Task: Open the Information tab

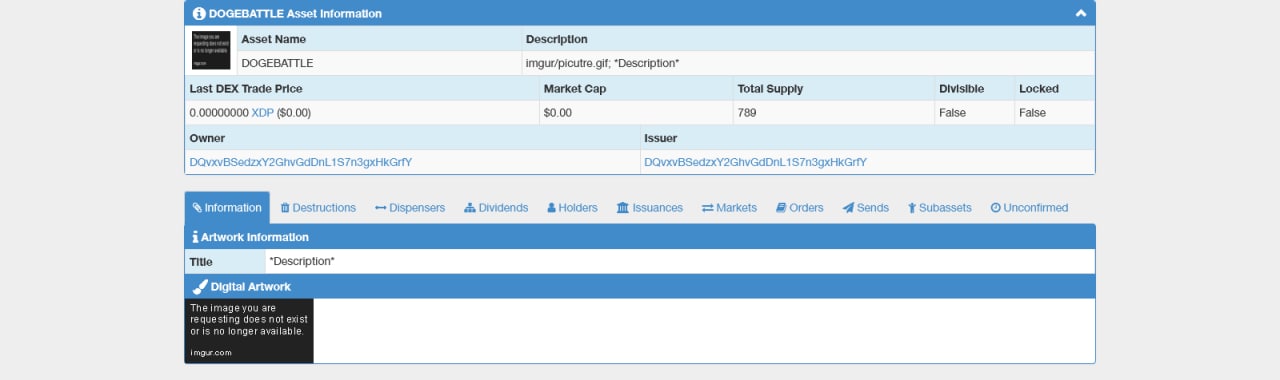Action: 227,208
